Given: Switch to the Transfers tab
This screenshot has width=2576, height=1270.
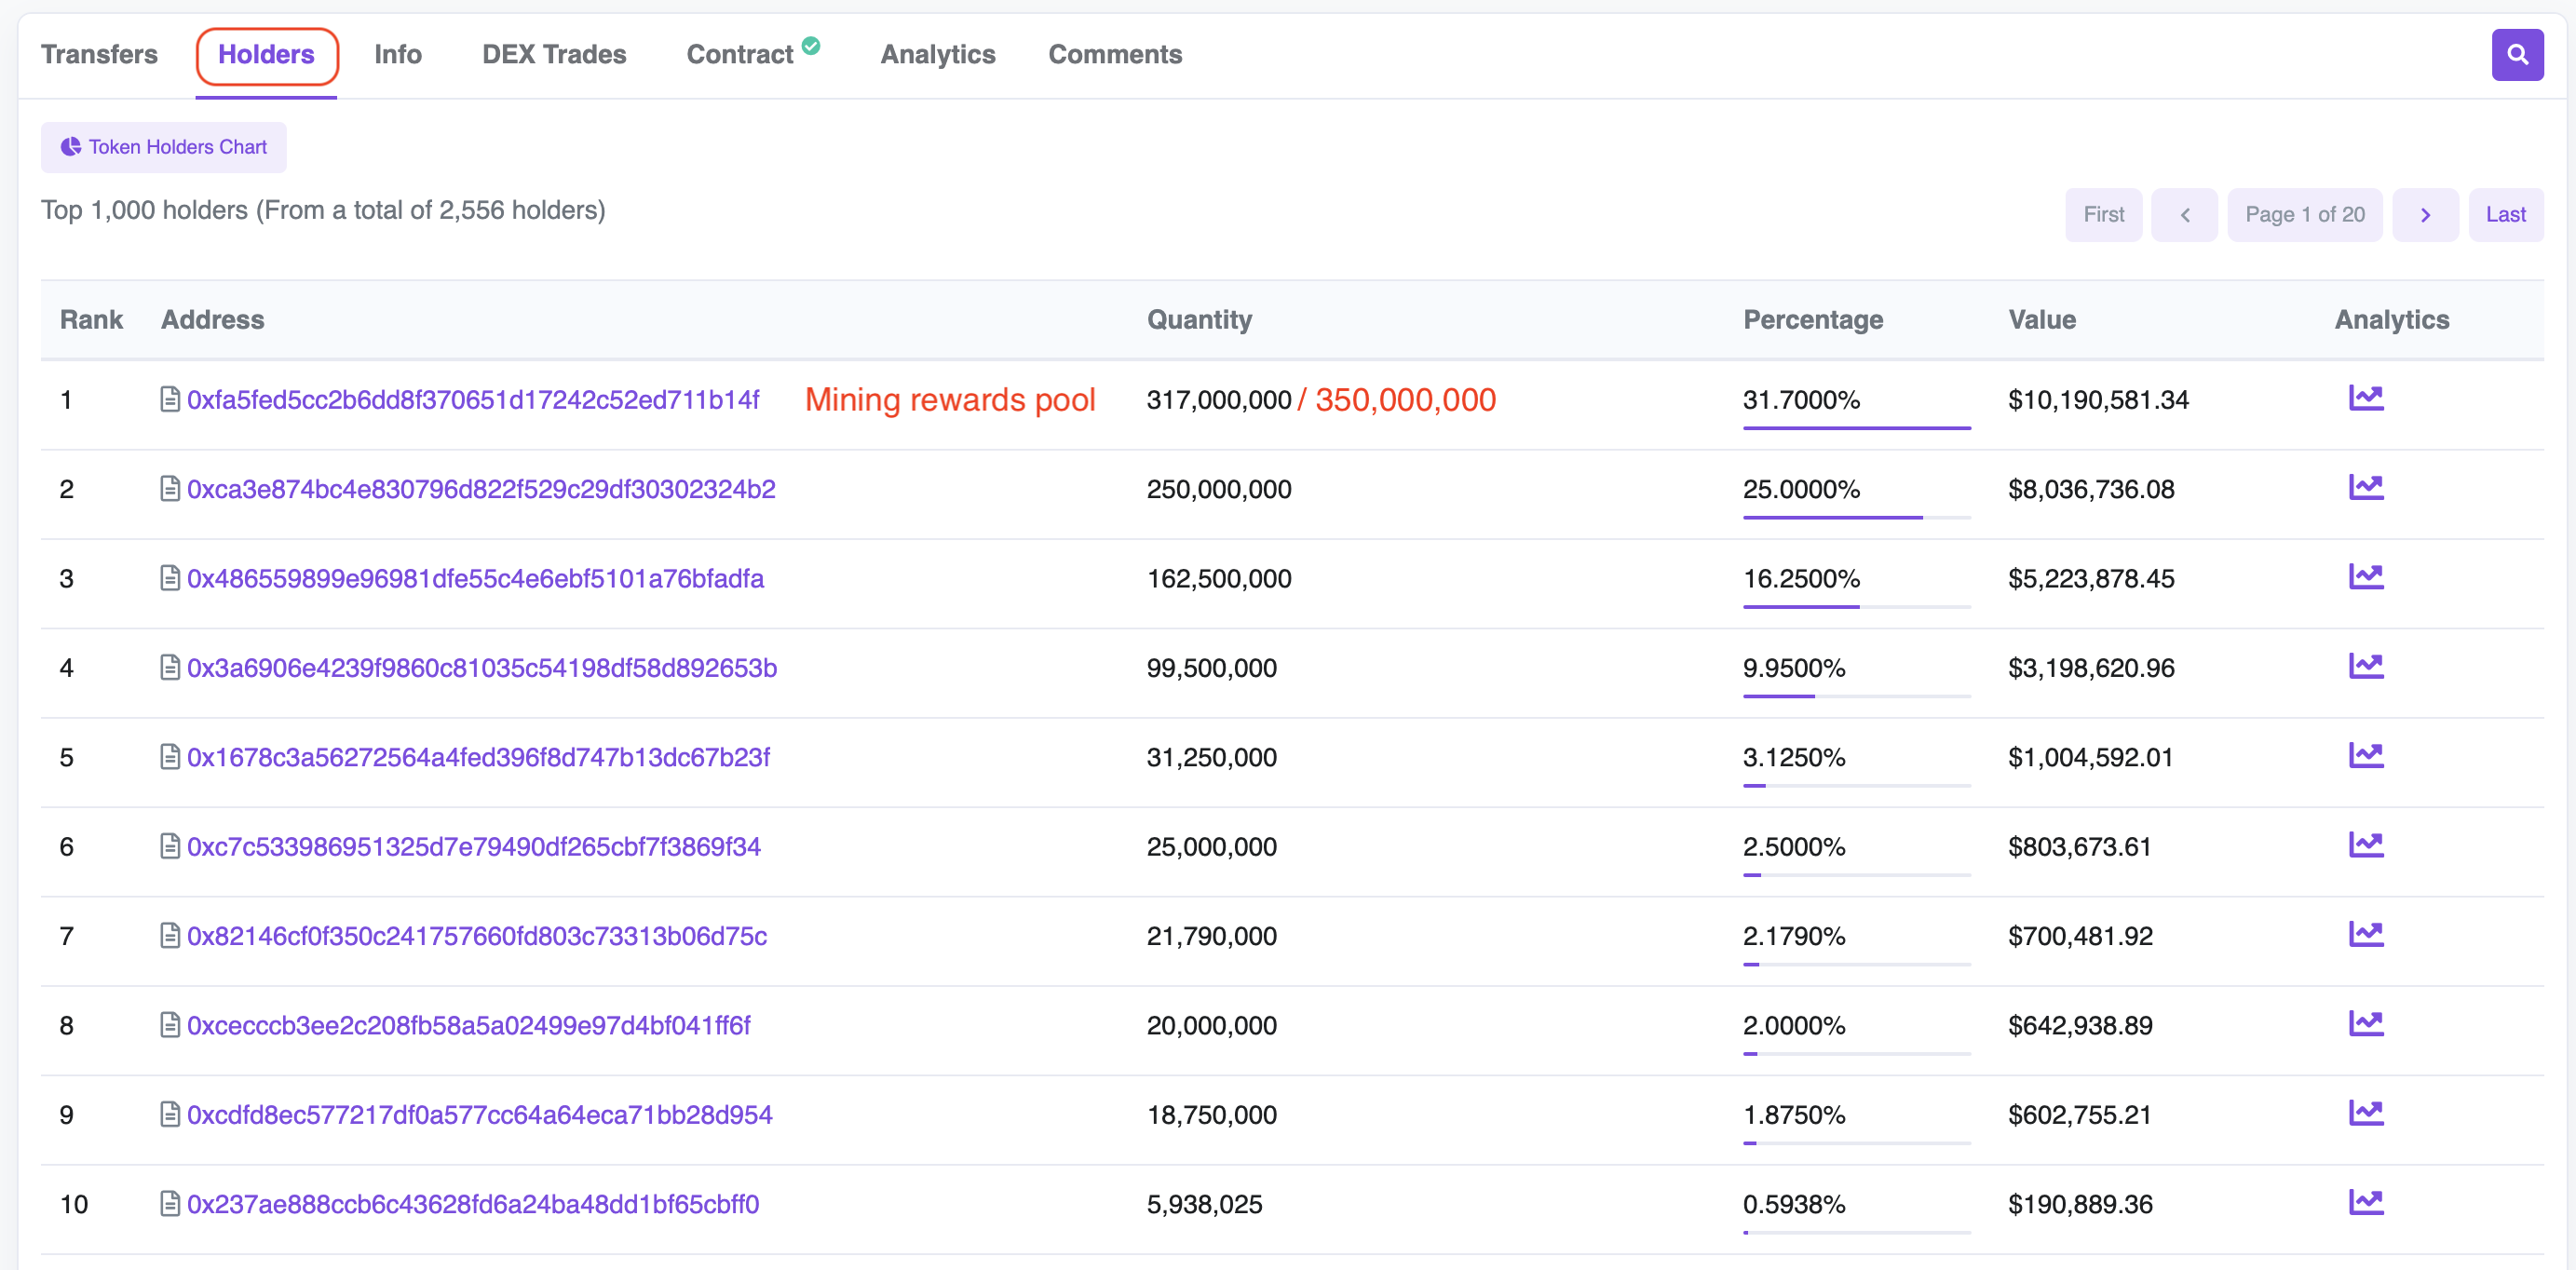Looking at the screenshot, I should click(99, 55).
